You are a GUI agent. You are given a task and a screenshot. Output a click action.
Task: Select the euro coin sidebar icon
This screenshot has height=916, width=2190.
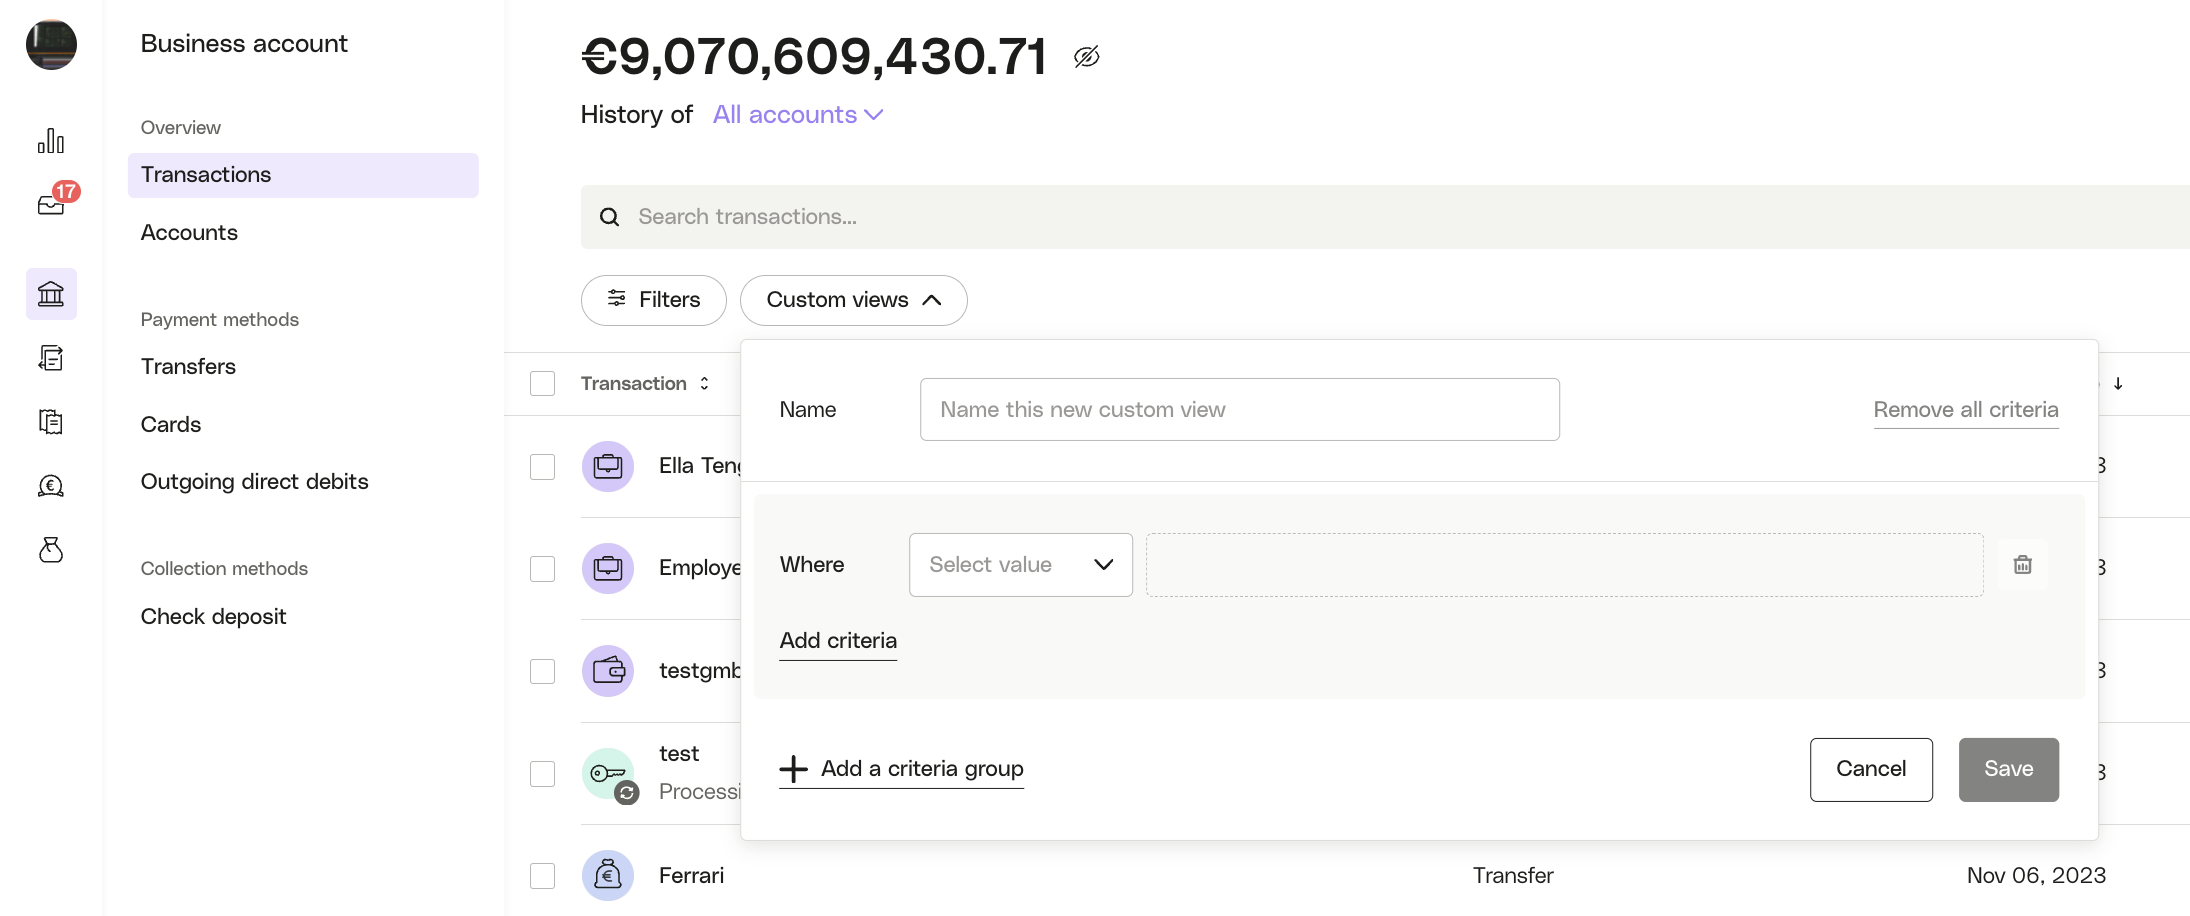51,485
